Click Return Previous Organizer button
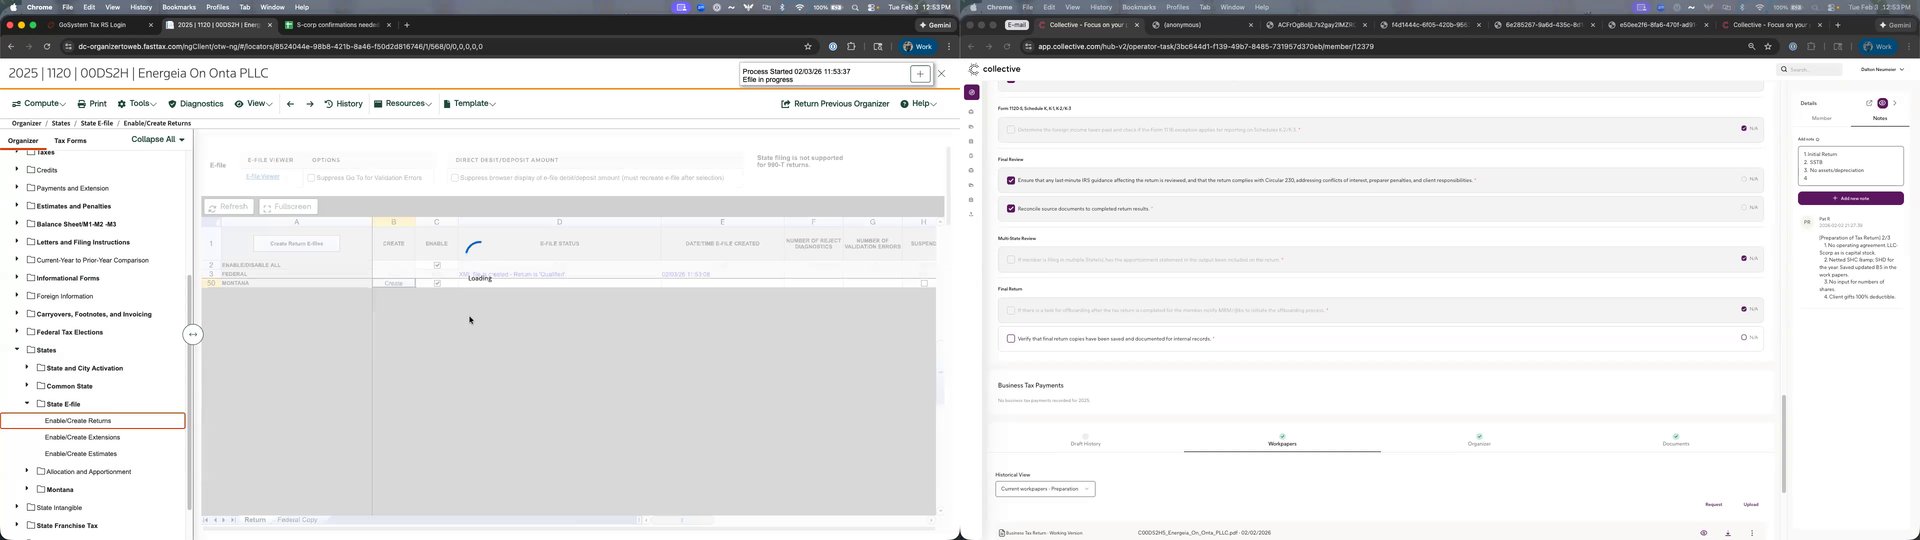The image size is (1920, 540). (835, 103)
